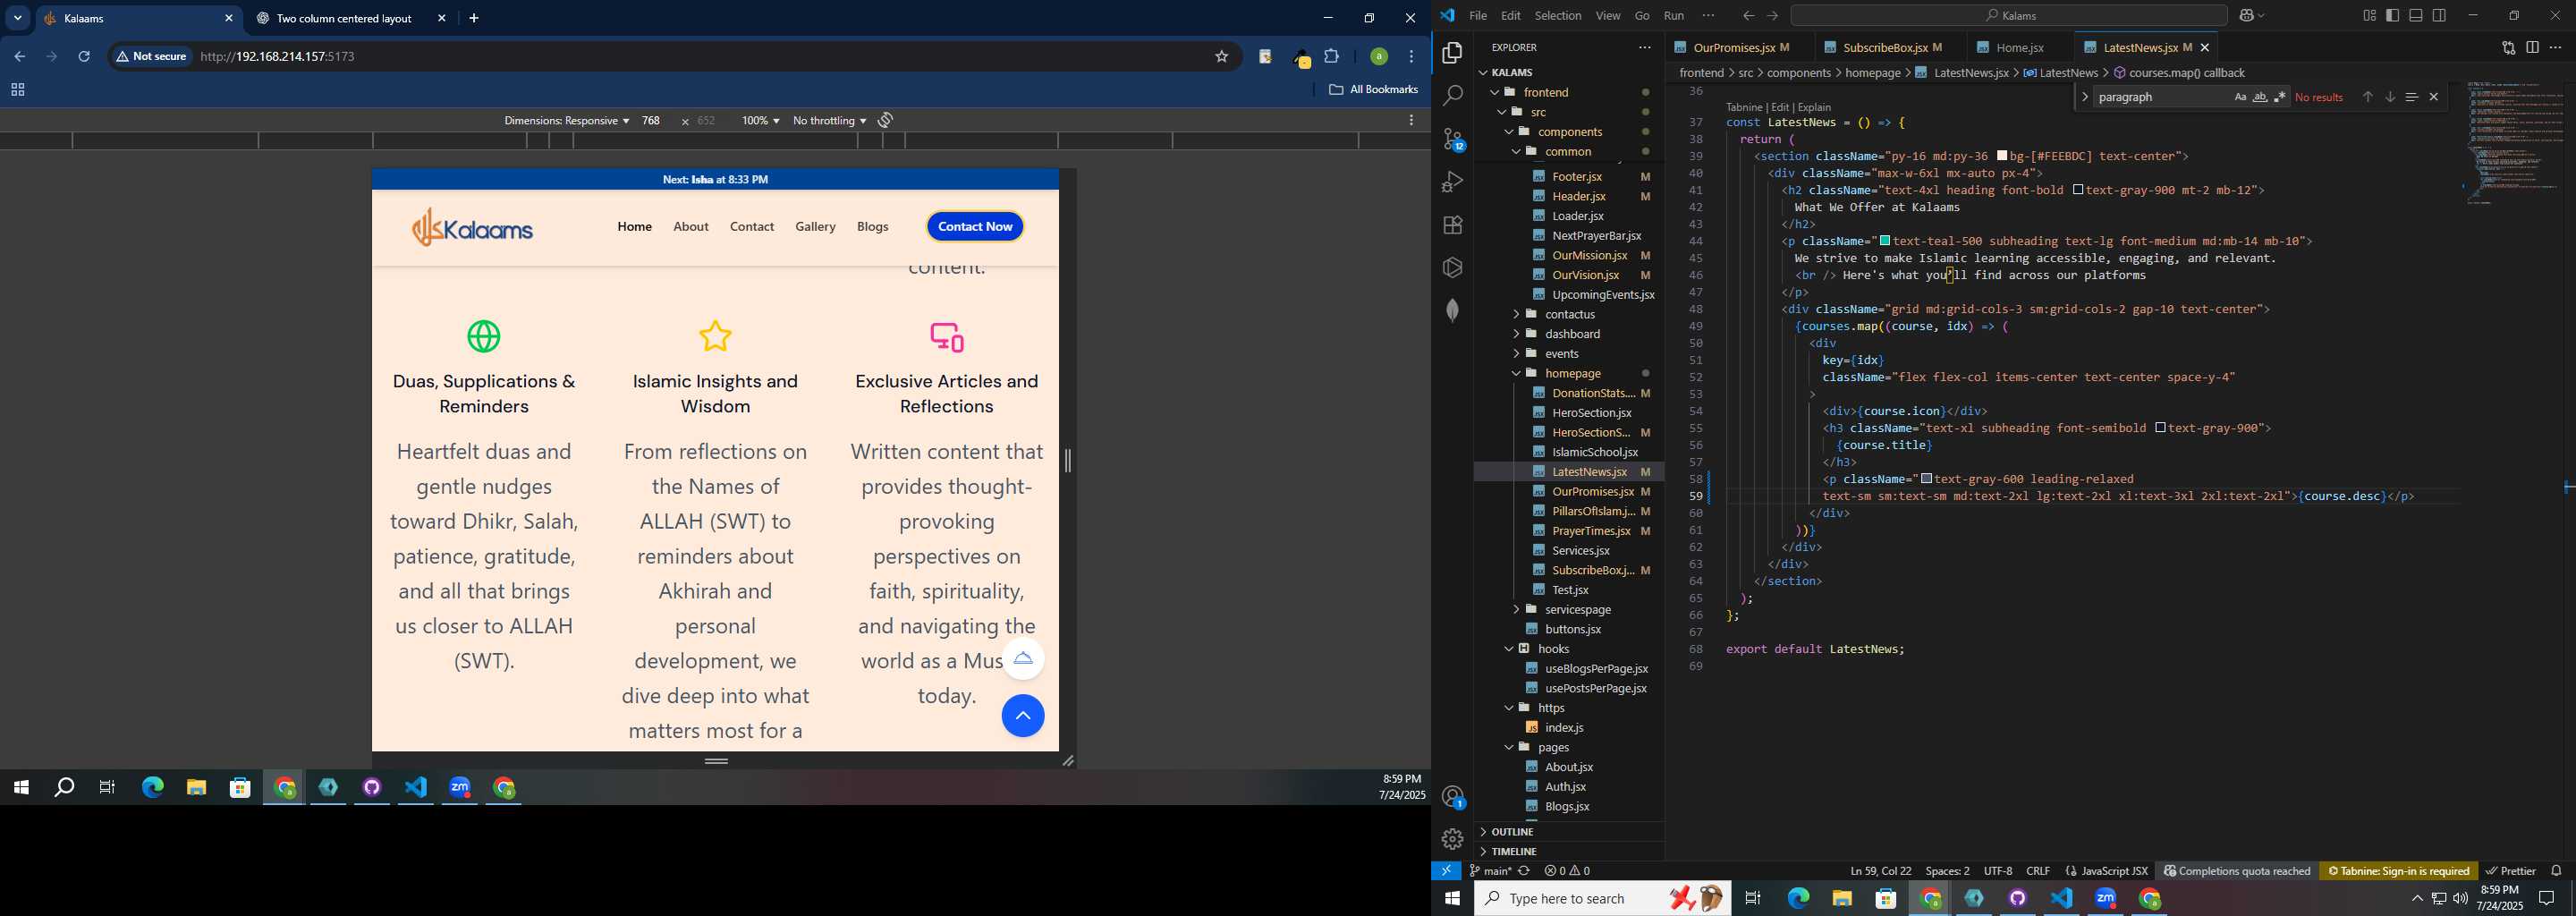Toggle Match Case in the find widget

click(2240, 97)
